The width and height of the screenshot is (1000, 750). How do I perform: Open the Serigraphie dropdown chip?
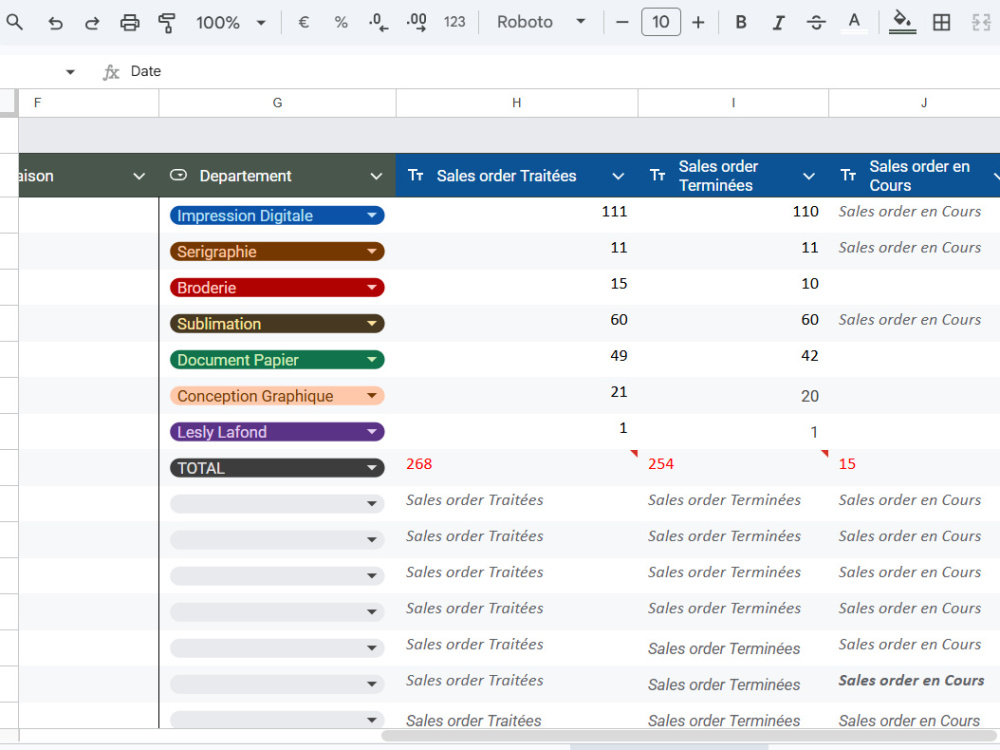(x=277, y=251)
